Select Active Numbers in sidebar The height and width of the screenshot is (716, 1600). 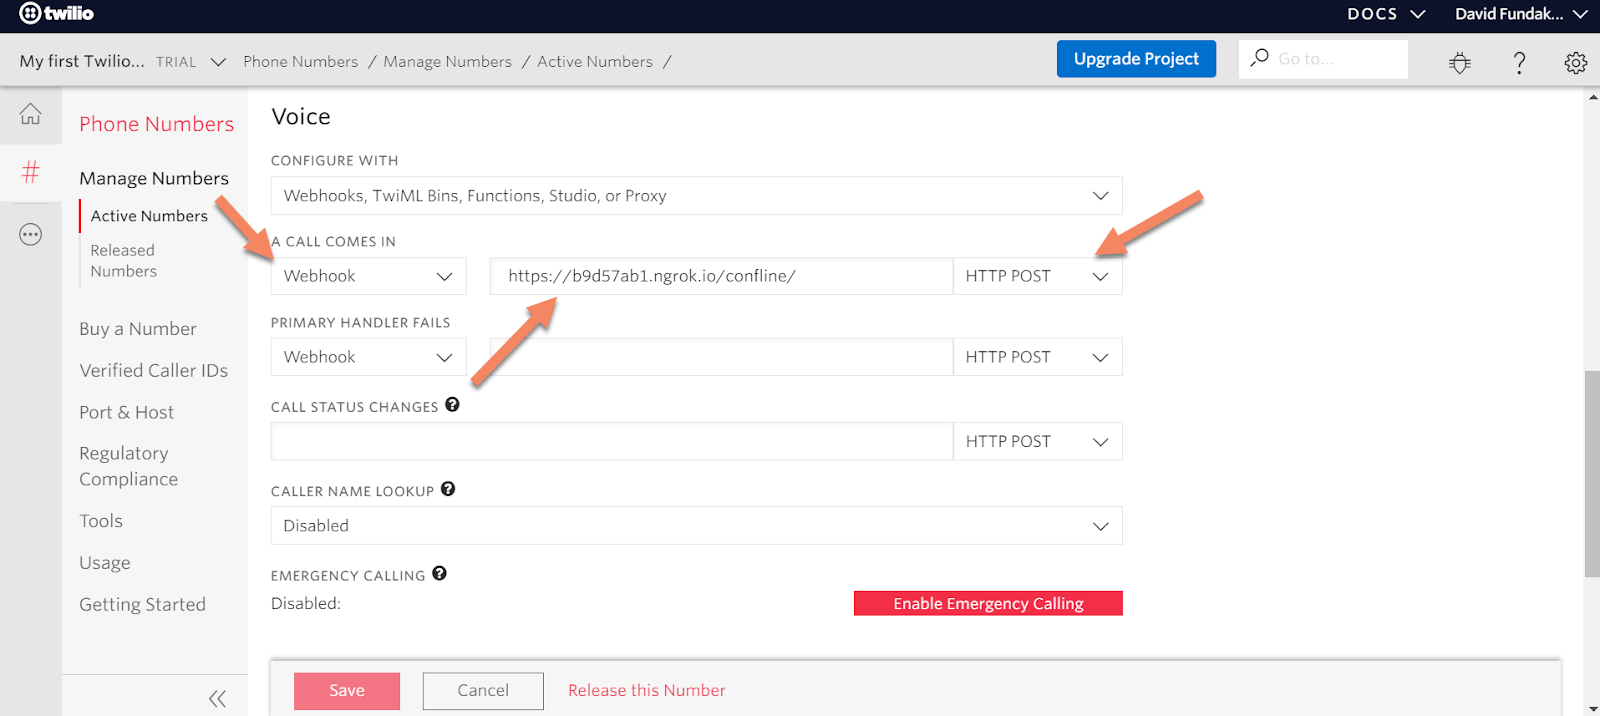pyautogui.click(x=149, y=216)
